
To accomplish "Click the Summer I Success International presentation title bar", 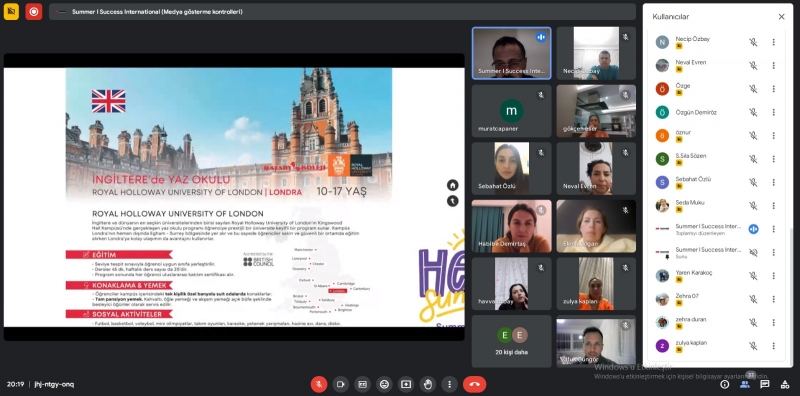I will pos(342,12).
